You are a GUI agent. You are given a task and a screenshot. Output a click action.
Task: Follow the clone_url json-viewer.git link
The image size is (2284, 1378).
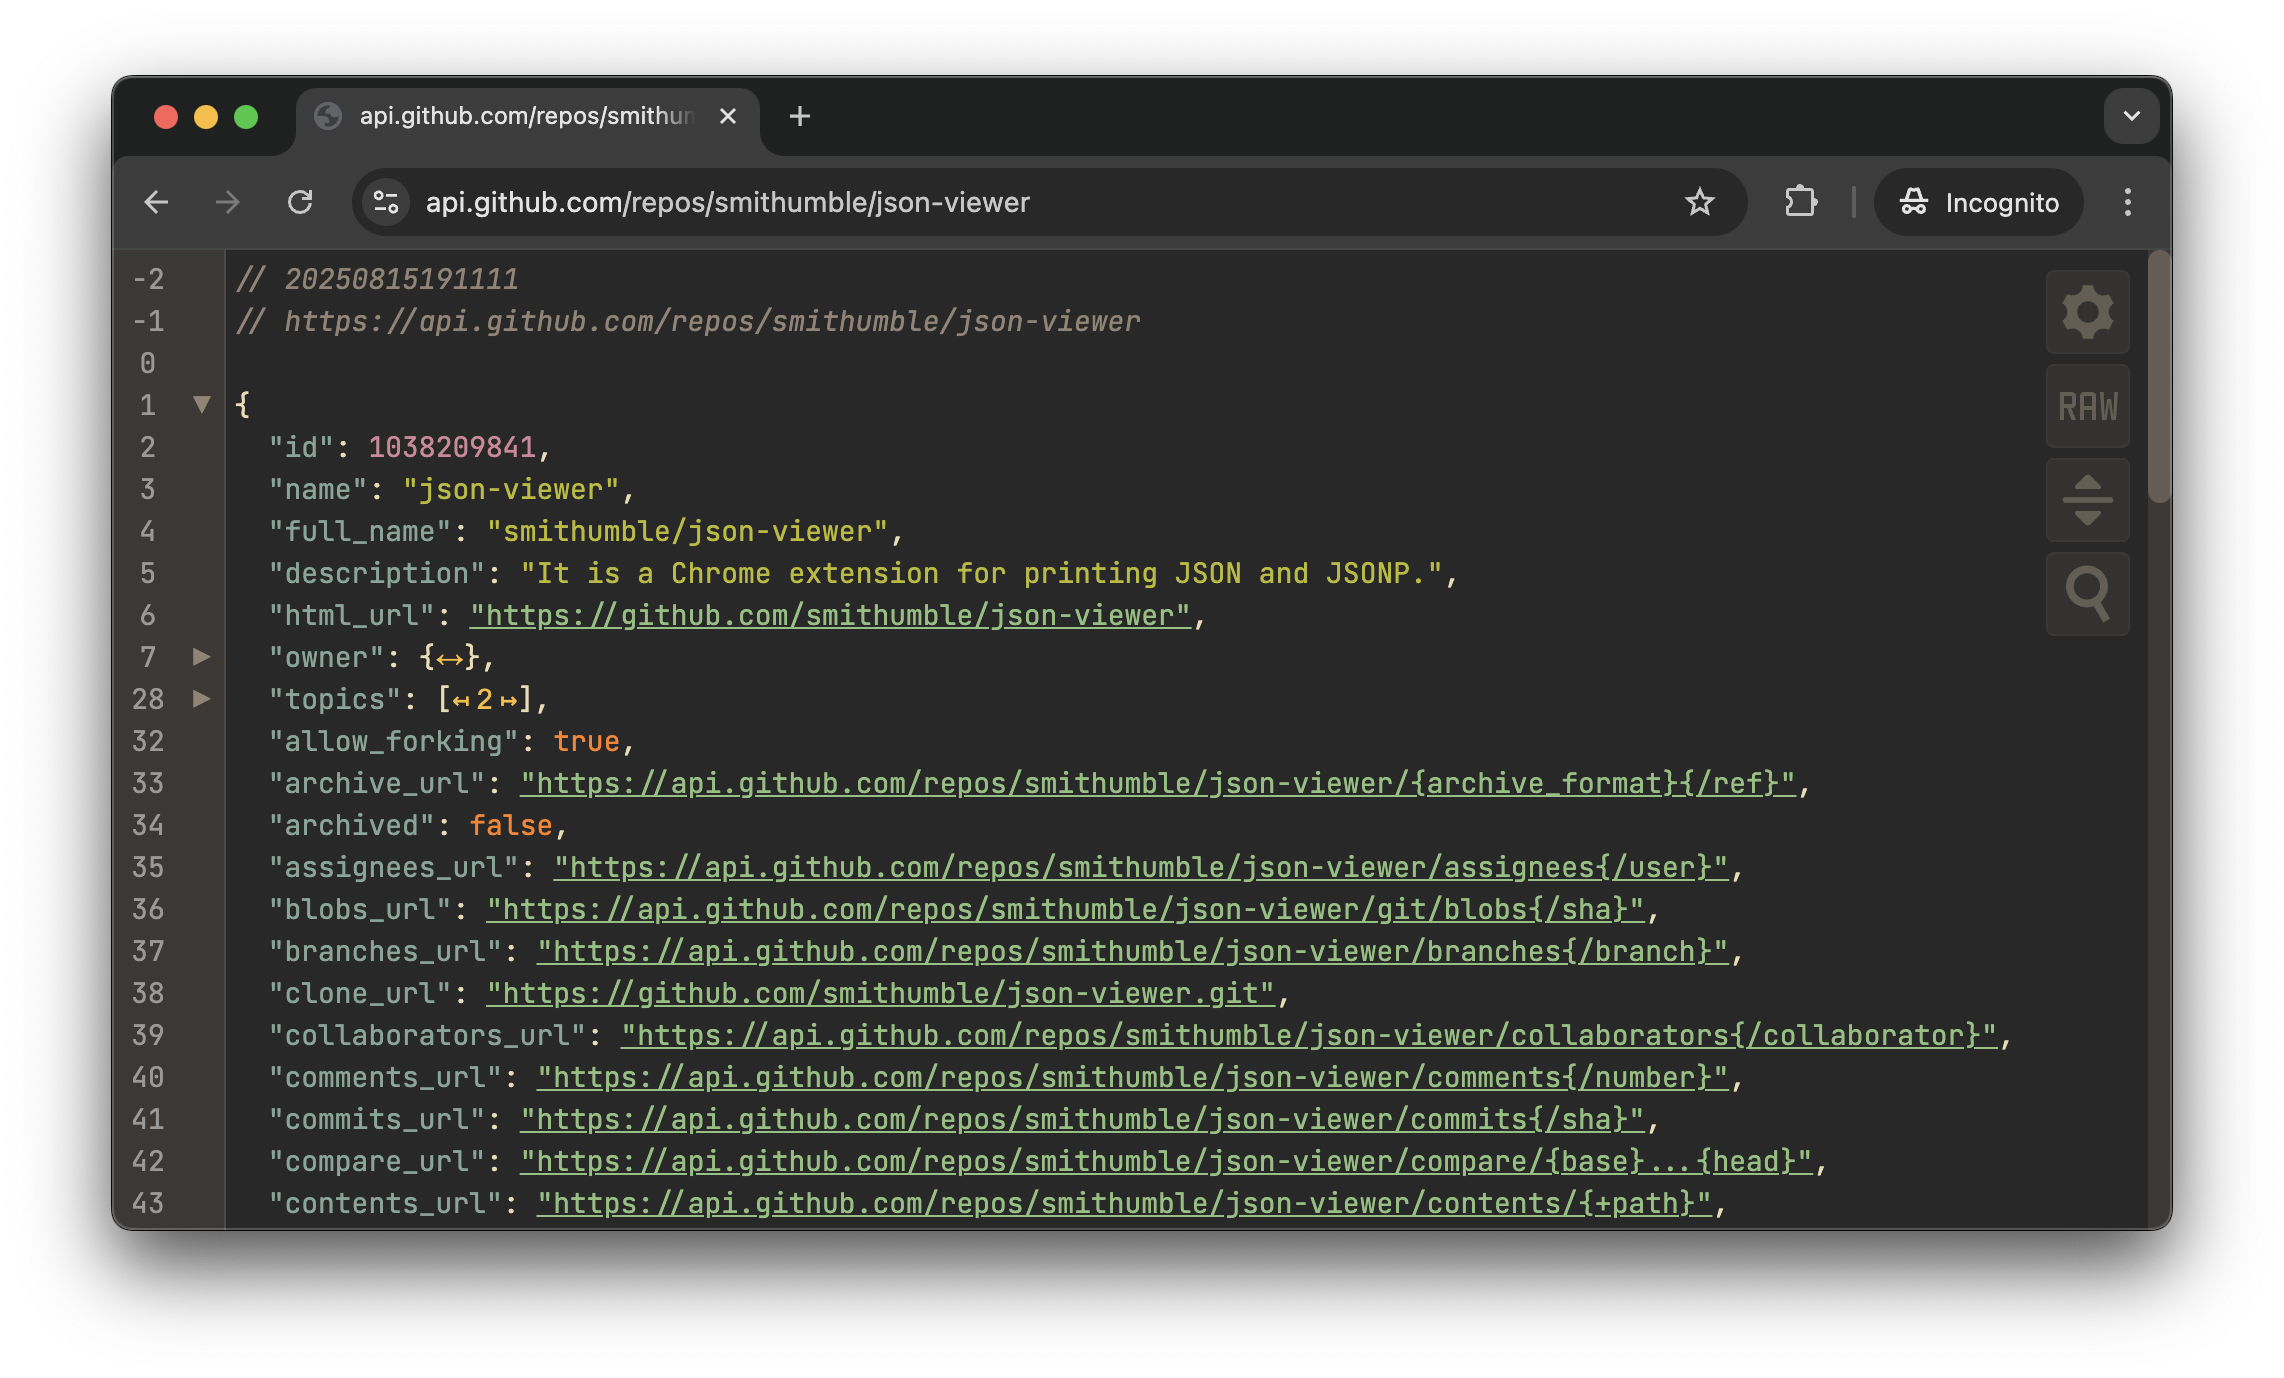[880, 994]
